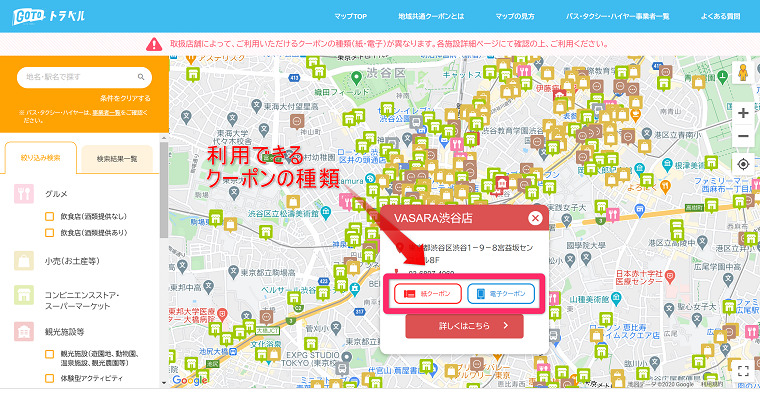Check 飲食店(酒類提供なし) checkbox

point(49,217)
